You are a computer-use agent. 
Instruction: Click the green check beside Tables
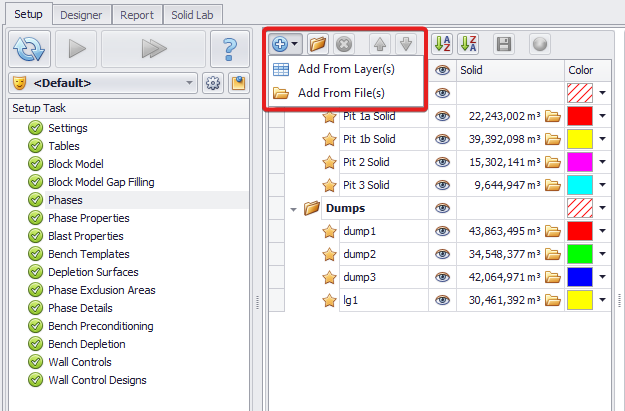(35, 146)
